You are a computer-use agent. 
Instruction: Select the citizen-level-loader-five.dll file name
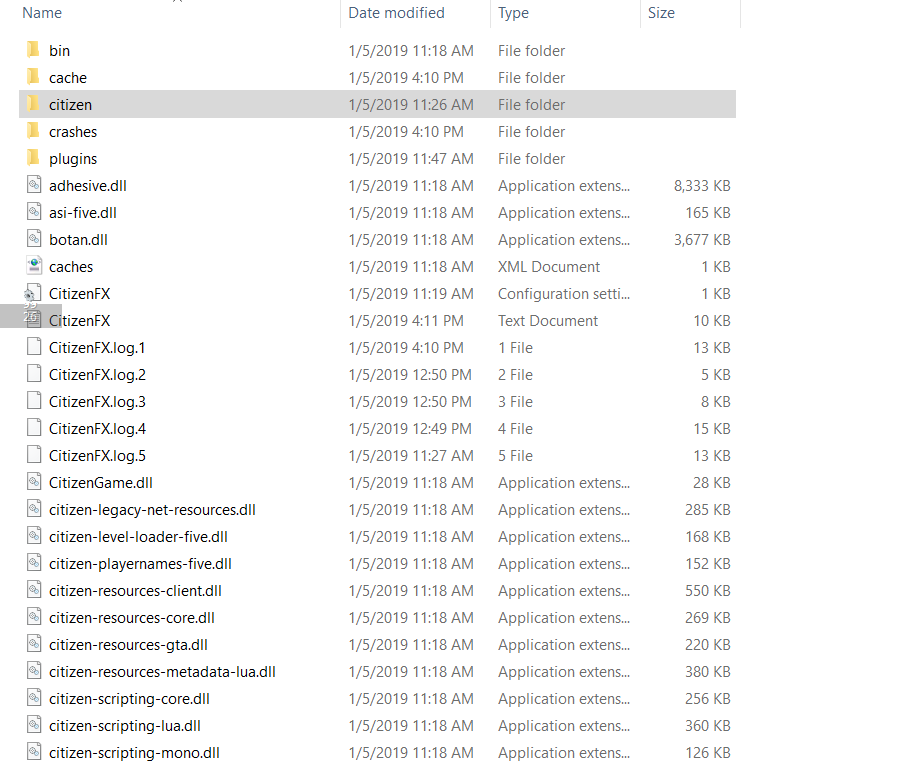[x=138, y=536]
